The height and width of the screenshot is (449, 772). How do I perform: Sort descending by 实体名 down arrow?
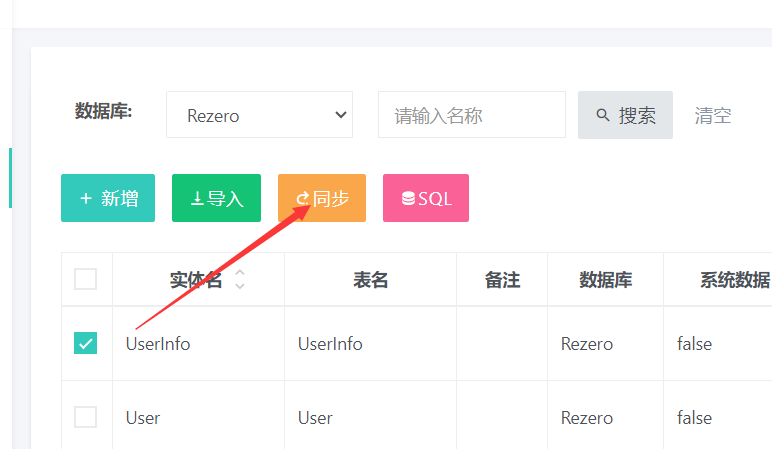[240, 286]
